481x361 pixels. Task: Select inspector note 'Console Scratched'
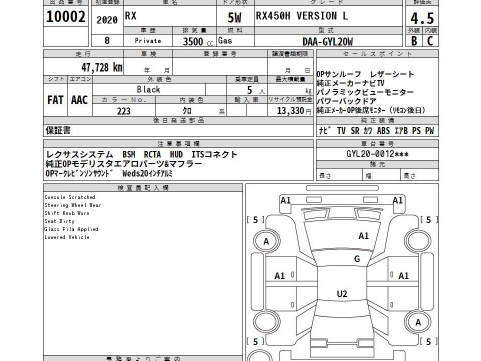coord(70,197)
